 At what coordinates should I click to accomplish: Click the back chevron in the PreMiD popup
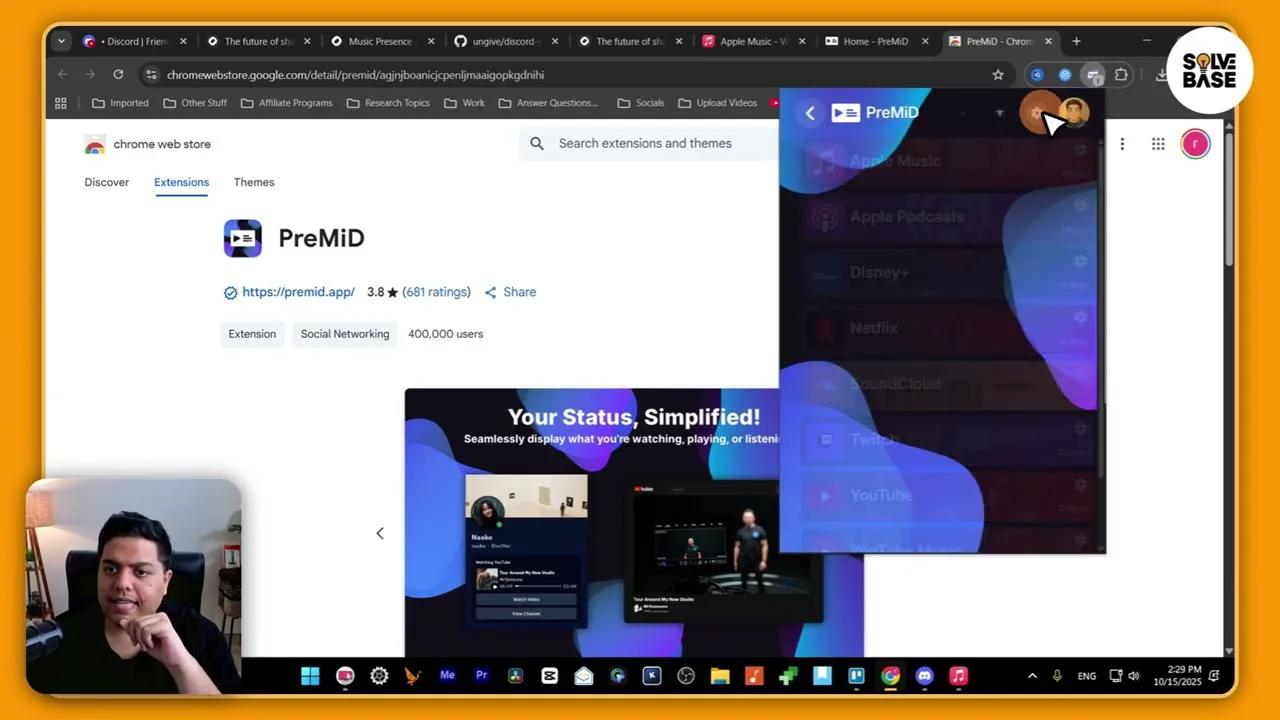pos(810,113)
